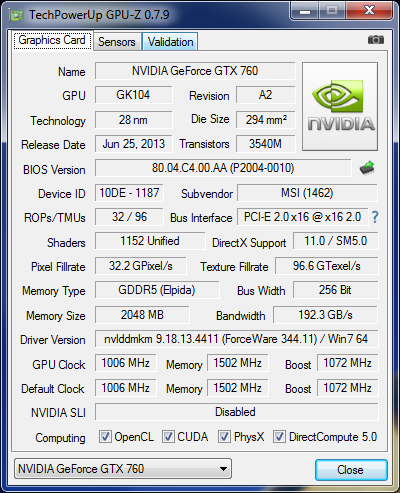Click the Die Size field 294 mm²
This screenshot has width=400, height=493.
[266, 120]
